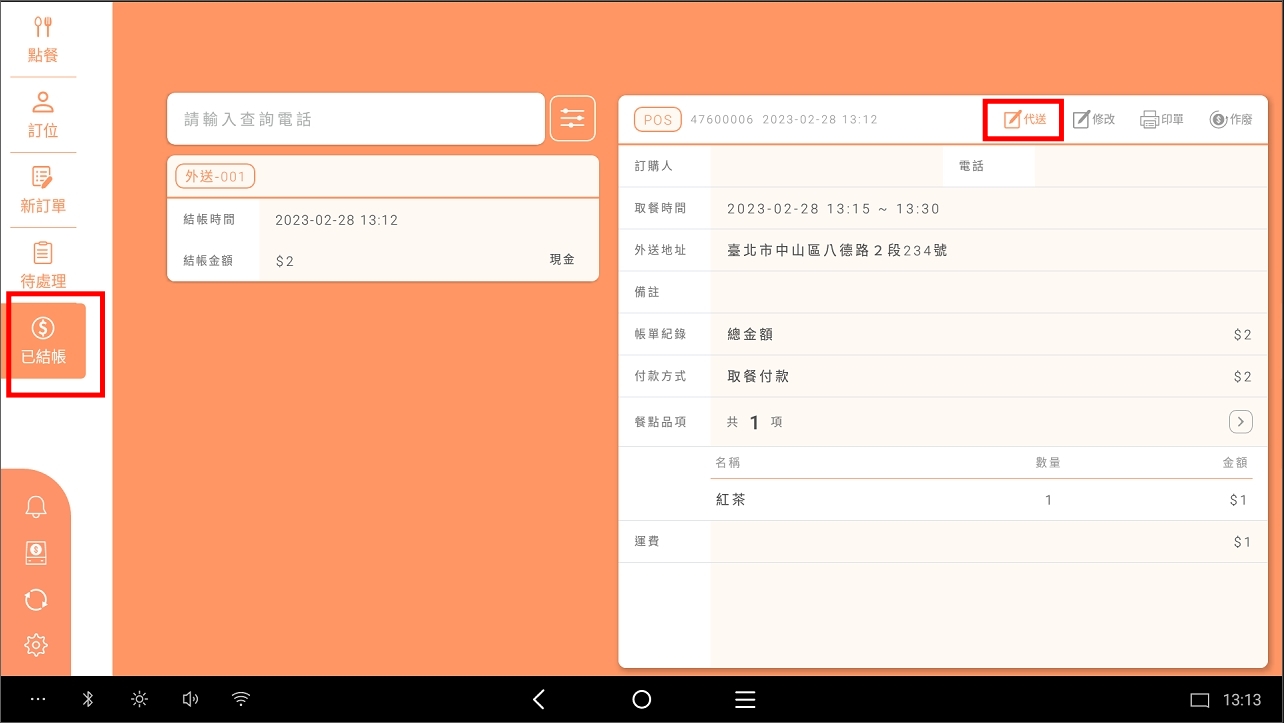This screenshot has height=723, width=1284.
Task: Open the system brightness control
Action: (139, 700)
